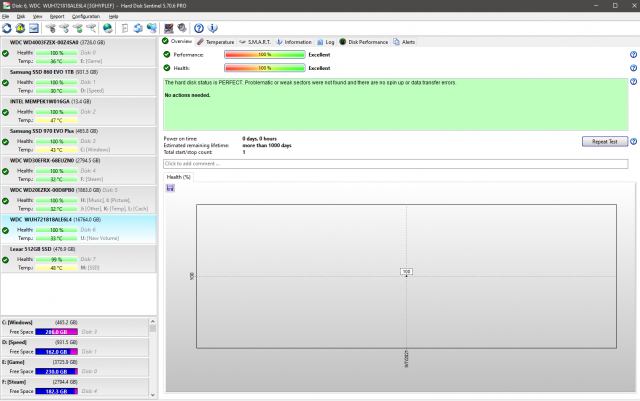Image resolution: width=640 pixels, height=401 pixels.
Task: Click the refresh icon in the toolbar
Action: (x=8, y=27)
